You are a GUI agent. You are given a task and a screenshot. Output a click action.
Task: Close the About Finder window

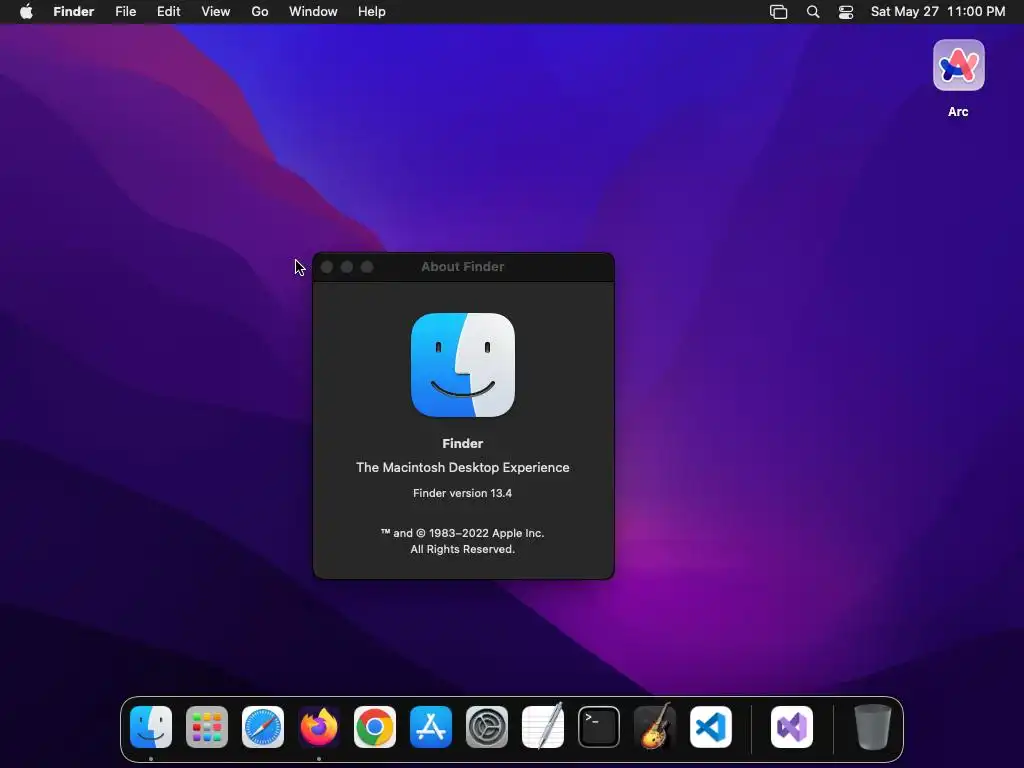tap(327, 267)
